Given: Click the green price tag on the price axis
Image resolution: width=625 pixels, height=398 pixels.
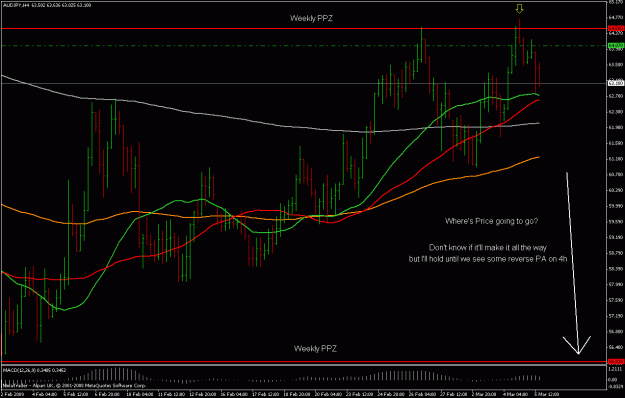Looking at the screenshot, I should (x=616, y=46).
